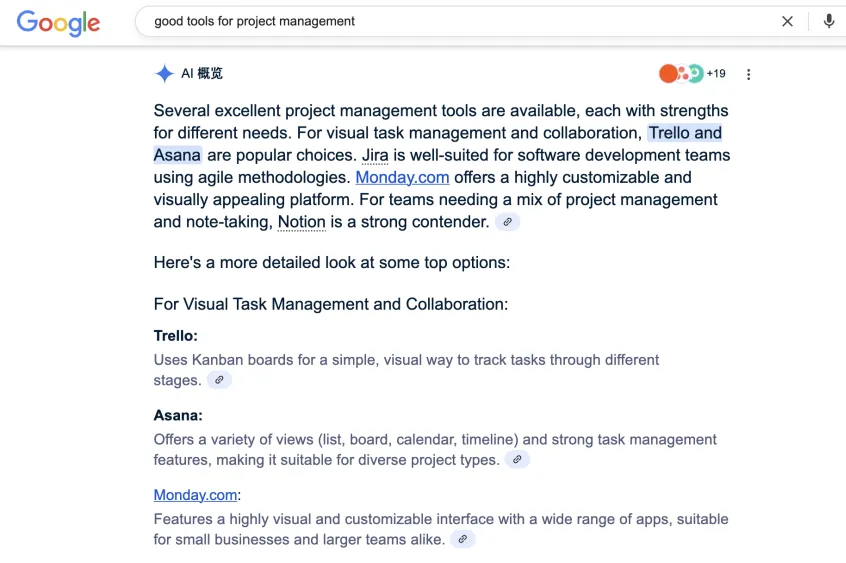Follow the Jira link in the summary
This screenshot has height=563, width=846.
(x=375, y=155)
